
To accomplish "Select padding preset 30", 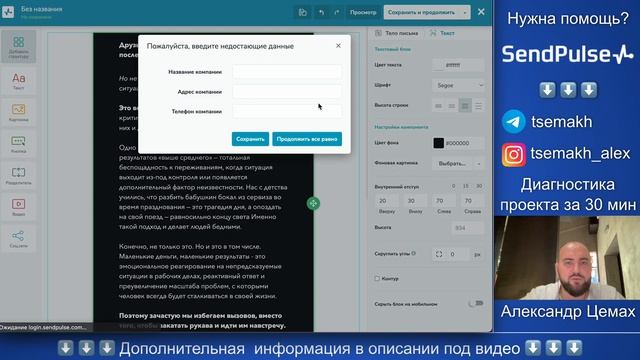I will [479, 186].
